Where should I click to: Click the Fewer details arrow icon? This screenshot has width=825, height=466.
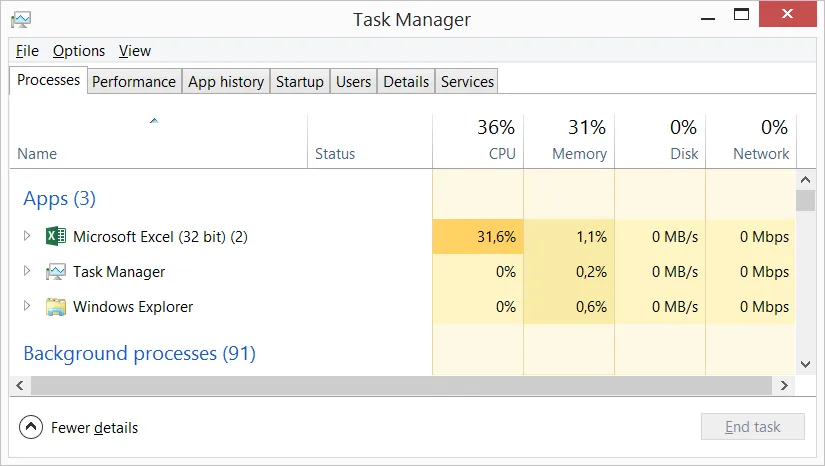coord(32,428)
